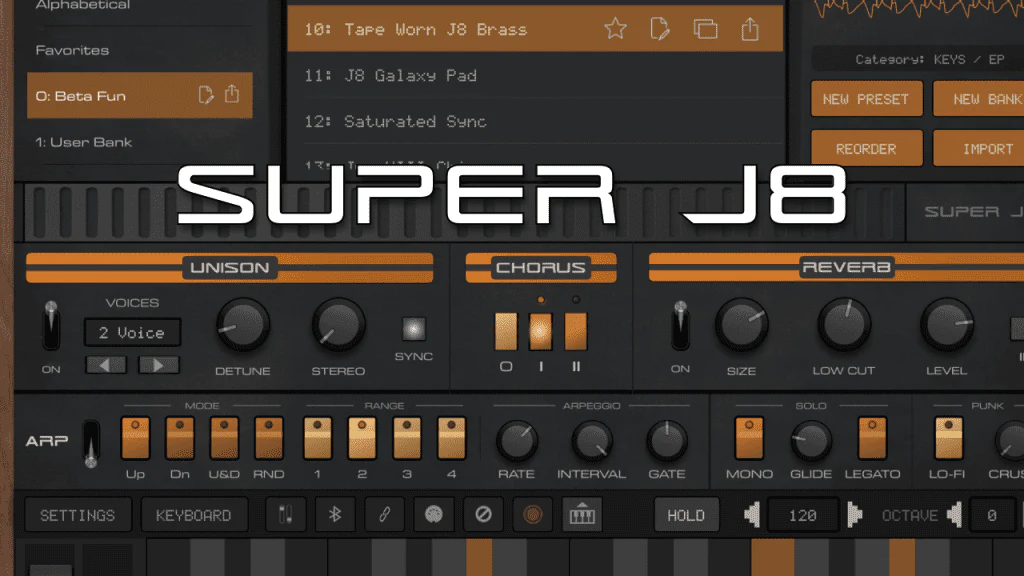Export the Beta Fun bank
Screen dimensions: 1024x576
pyautogui.click(x=232, y=94)
